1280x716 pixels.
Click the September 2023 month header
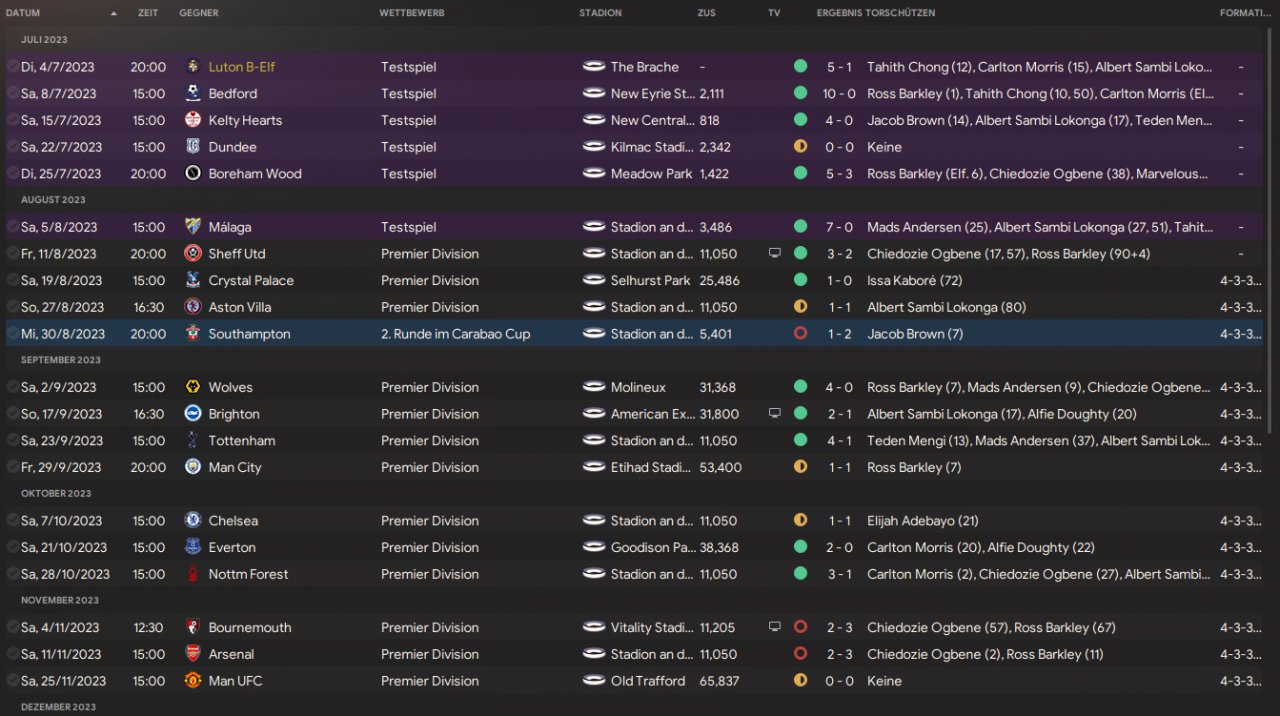pyautogui.click(x=60, y=360)
